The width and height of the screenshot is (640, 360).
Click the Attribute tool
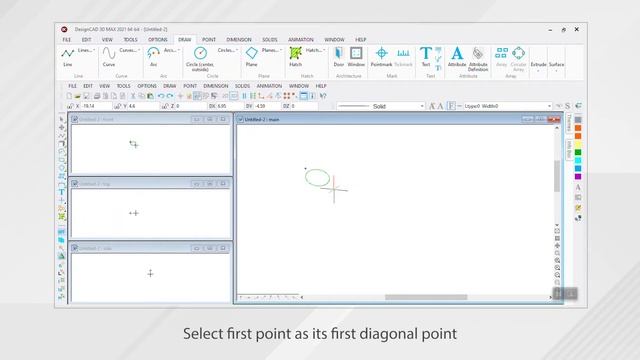tap(457, 56)
